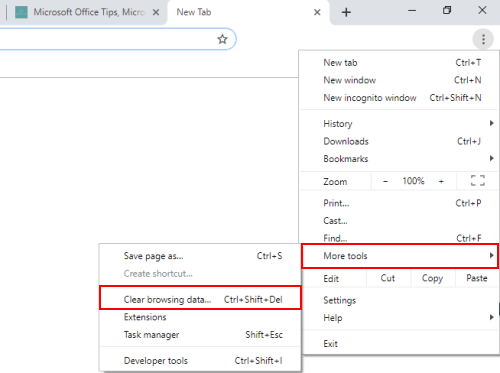Expand the Bookmarks submenu
The width and height of the screenshot is (500, 373).
(399, 159)
